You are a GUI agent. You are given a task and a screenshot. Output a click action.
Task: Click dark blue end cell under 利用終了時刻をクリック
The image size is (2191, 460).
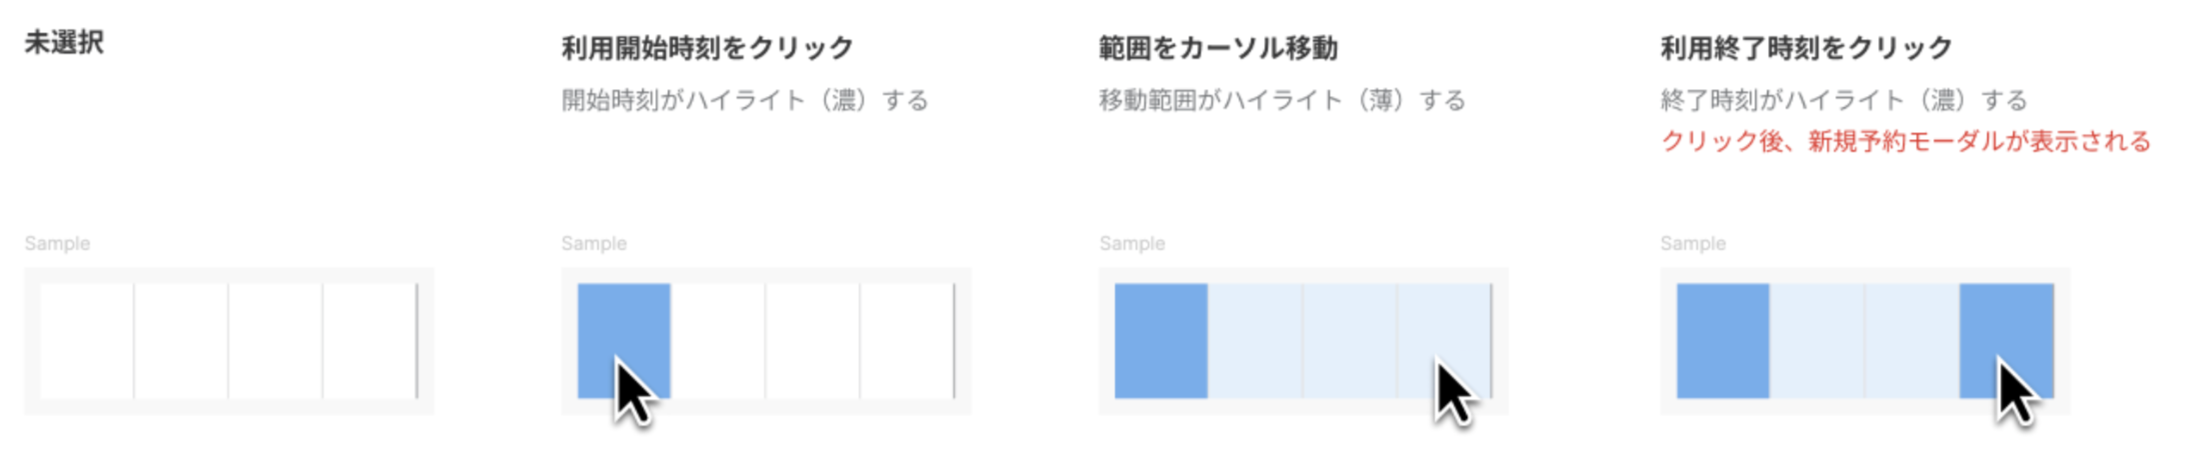(2007, 341)
